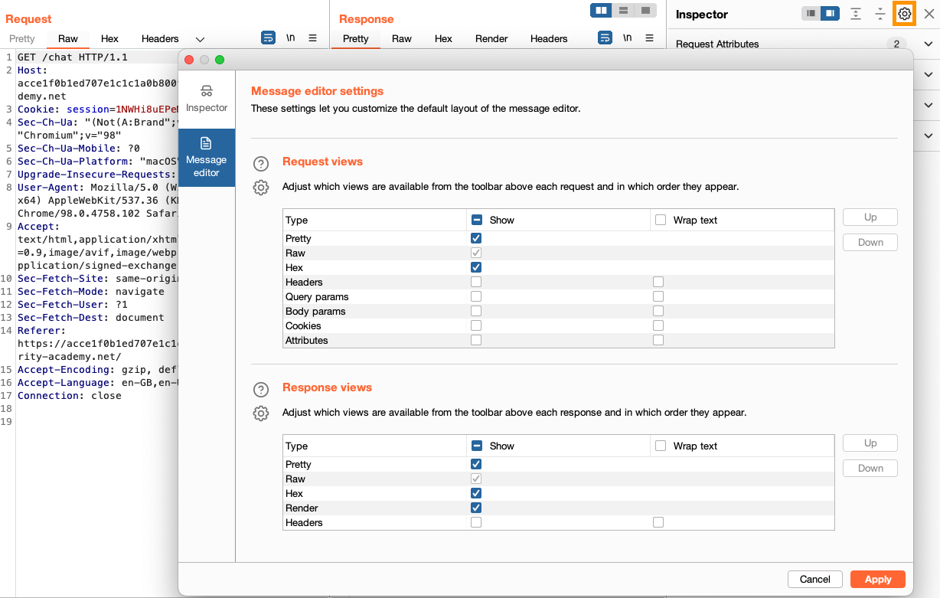940x598 pixels.
Task: Enable Show for Headers in Response views
Action: point(476,523)
